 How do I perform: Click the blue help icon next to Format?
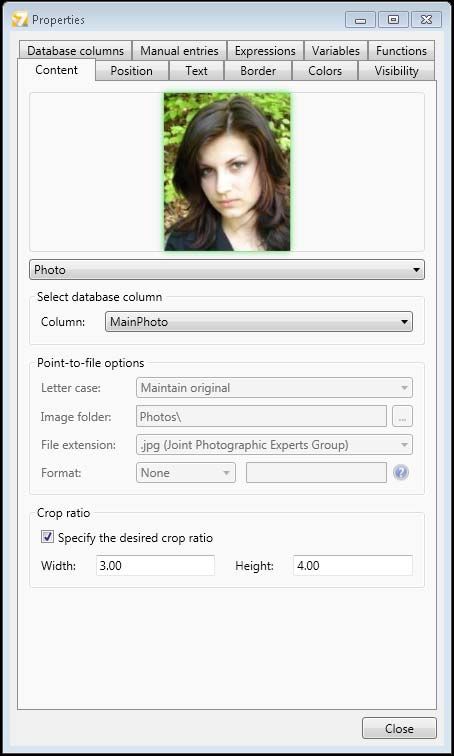(x=401, y=472)
